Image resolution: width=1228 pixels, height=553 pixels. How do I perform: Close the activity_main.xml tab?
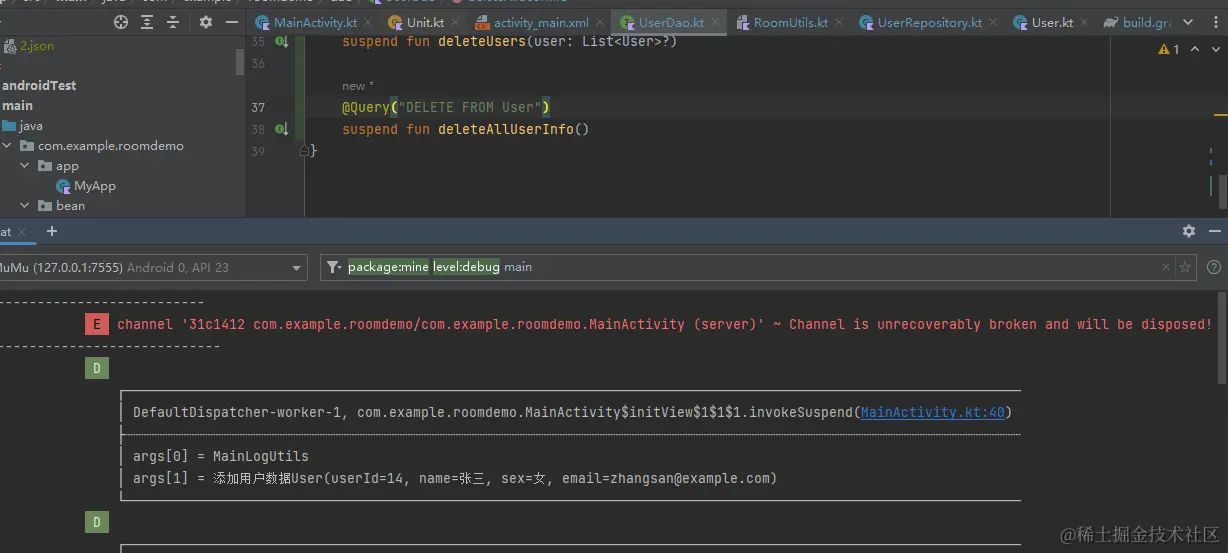[598, 22]
